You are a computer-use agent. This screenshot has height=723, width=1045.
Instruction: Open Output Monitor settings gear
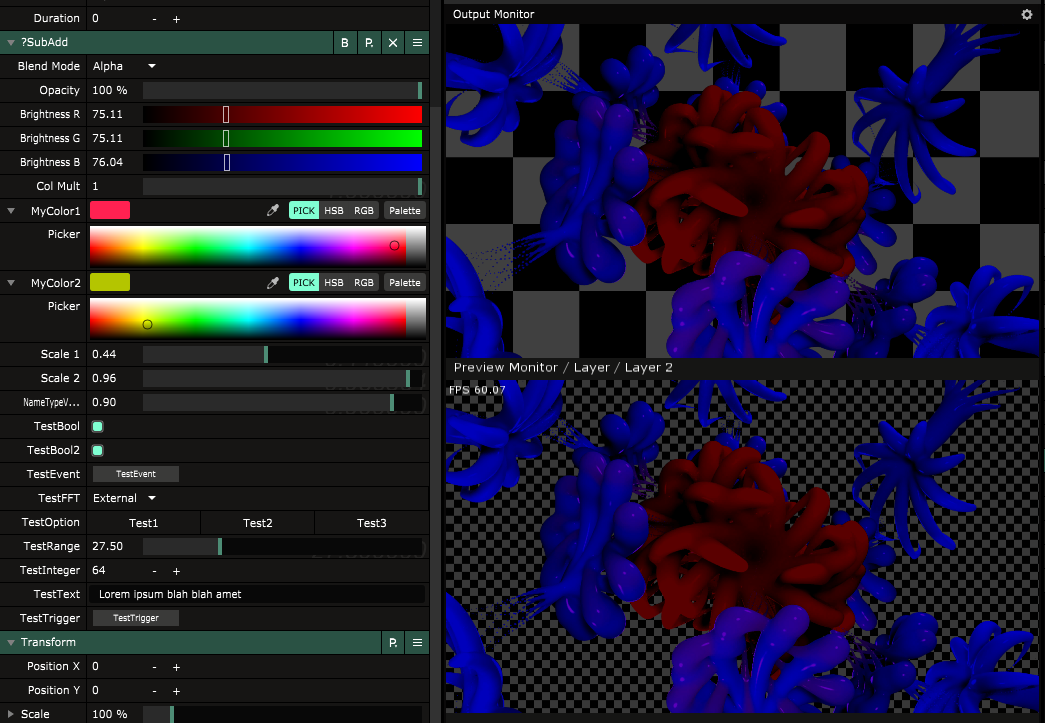pos(1027,14)
